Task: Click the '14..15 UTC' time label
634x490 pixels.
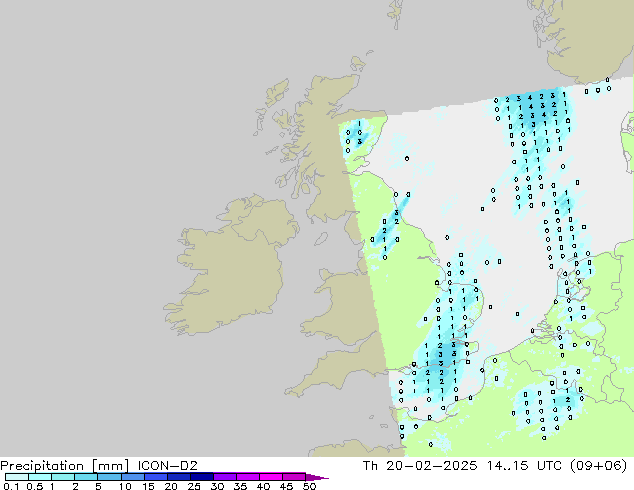Action: point(524,466)
